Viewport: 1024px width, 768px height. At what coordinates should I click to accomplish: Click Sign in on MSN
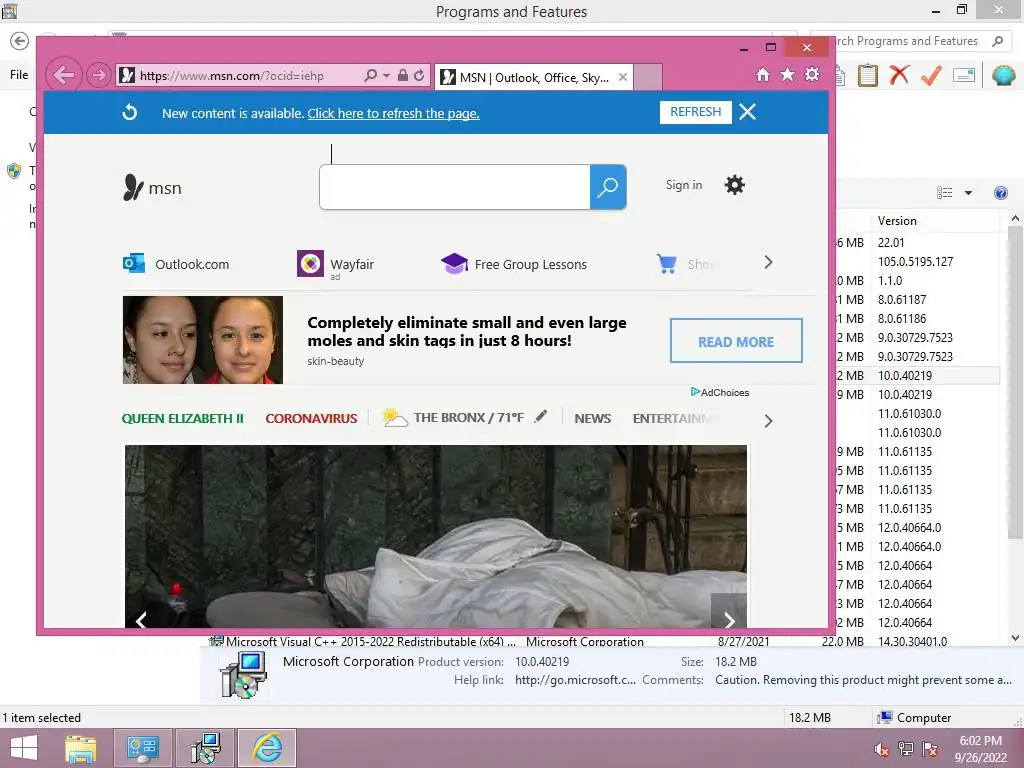(684, 185)
